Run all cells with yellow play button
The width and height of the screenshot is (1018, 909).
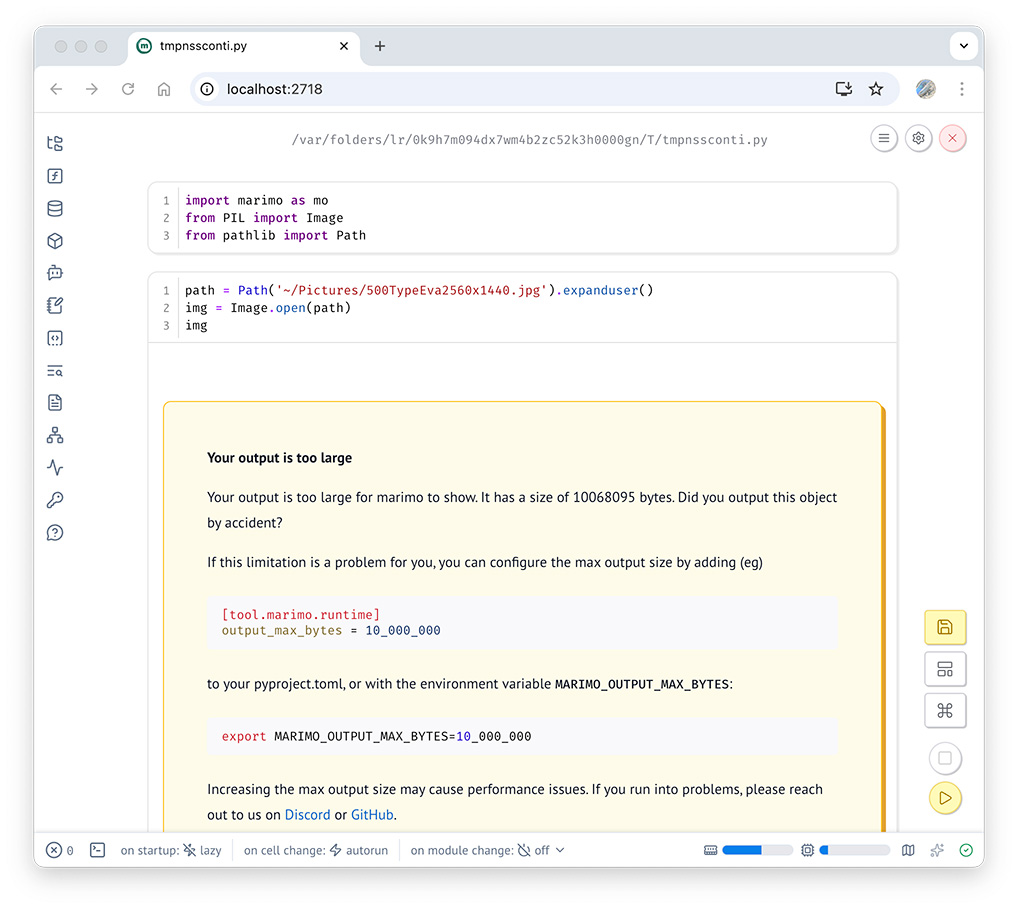[x=945, y=797]
